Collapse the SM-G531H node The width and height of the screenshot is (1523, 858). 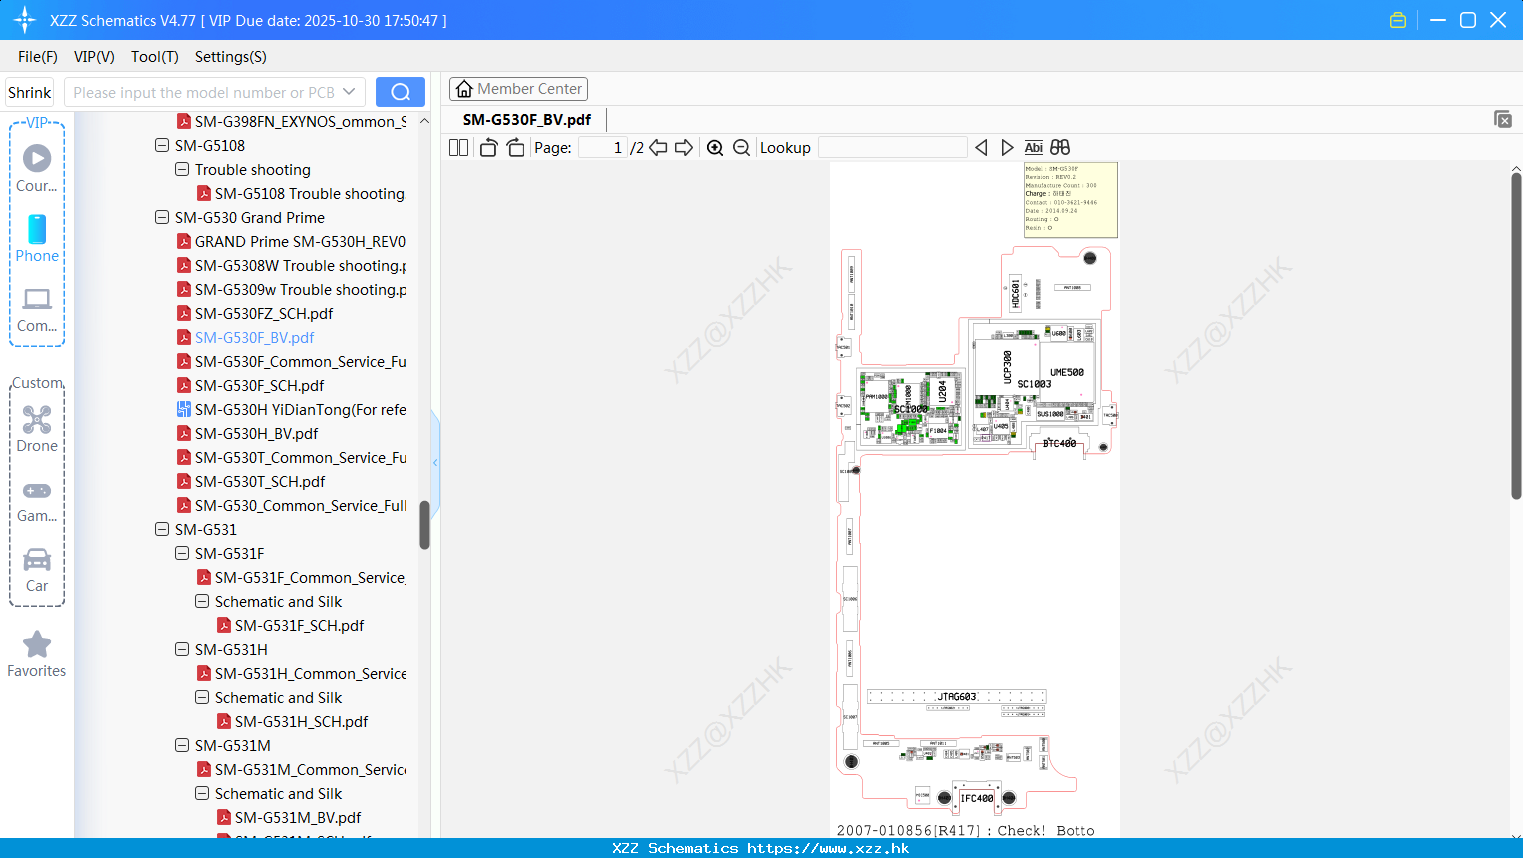tap(182, 649)
